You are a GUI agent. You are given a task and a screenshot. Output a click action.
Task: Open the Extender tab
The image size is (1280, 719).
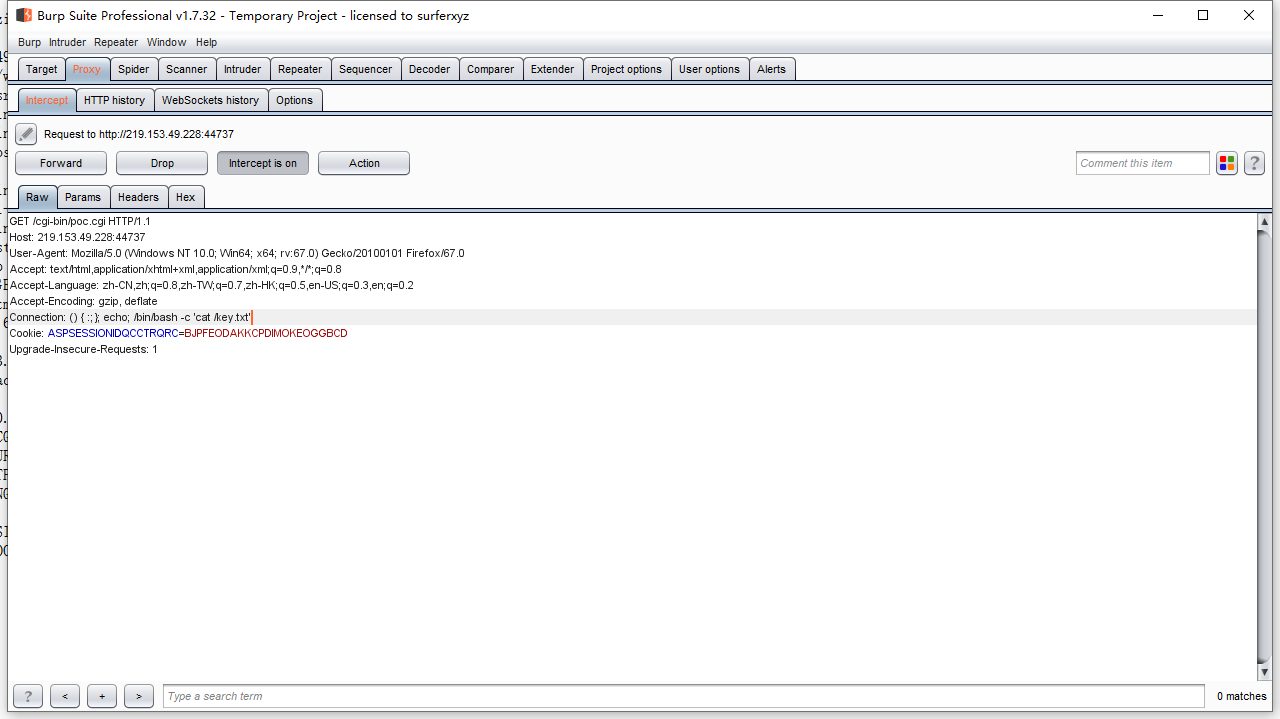pos(553,69)
